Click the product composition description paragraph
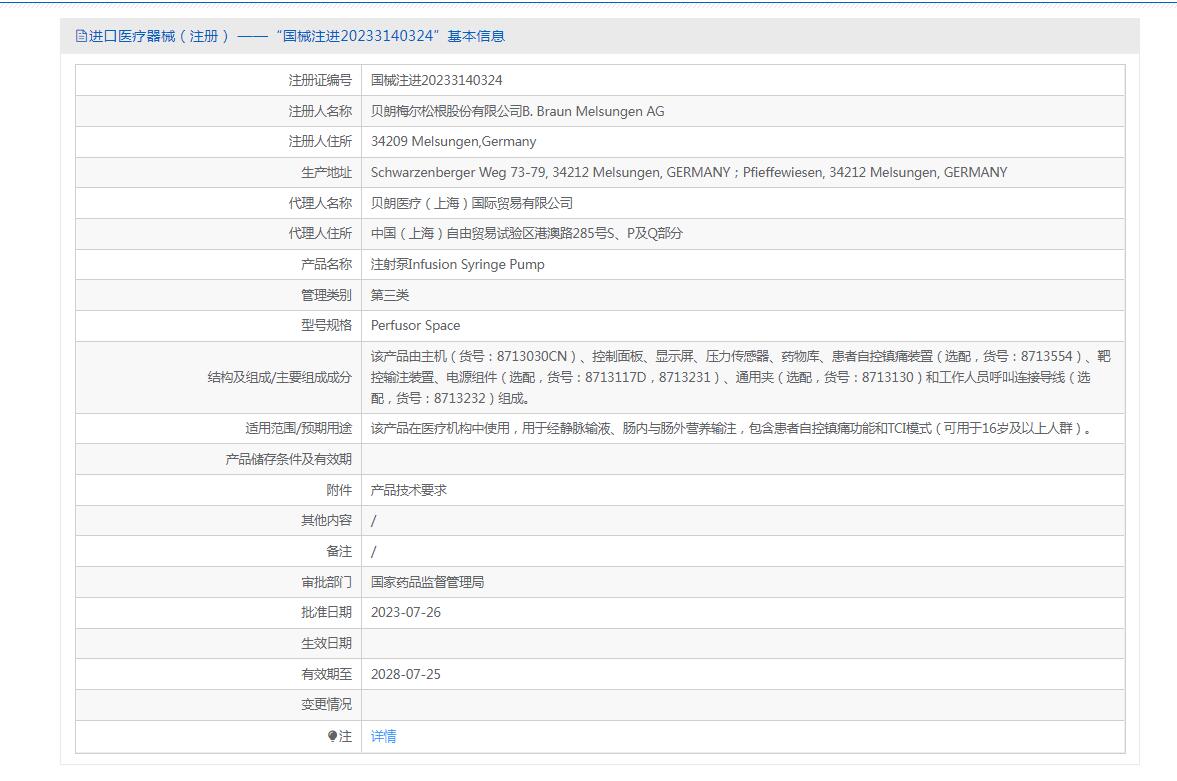Image resolution: width=1177 pixels, height=781 pixels. tap(740, 377)
